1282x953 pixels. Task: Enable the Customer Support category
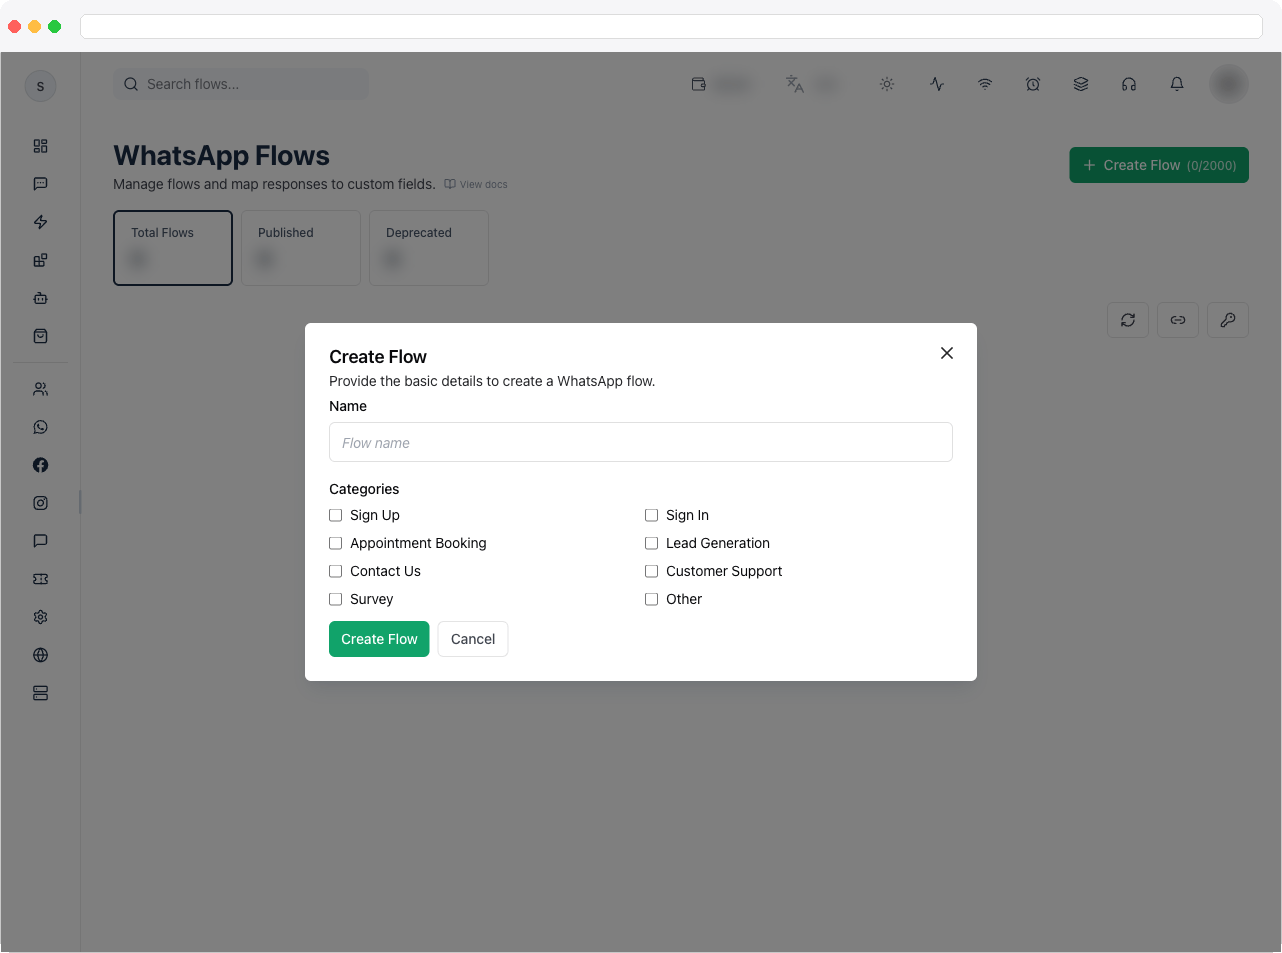652,571
